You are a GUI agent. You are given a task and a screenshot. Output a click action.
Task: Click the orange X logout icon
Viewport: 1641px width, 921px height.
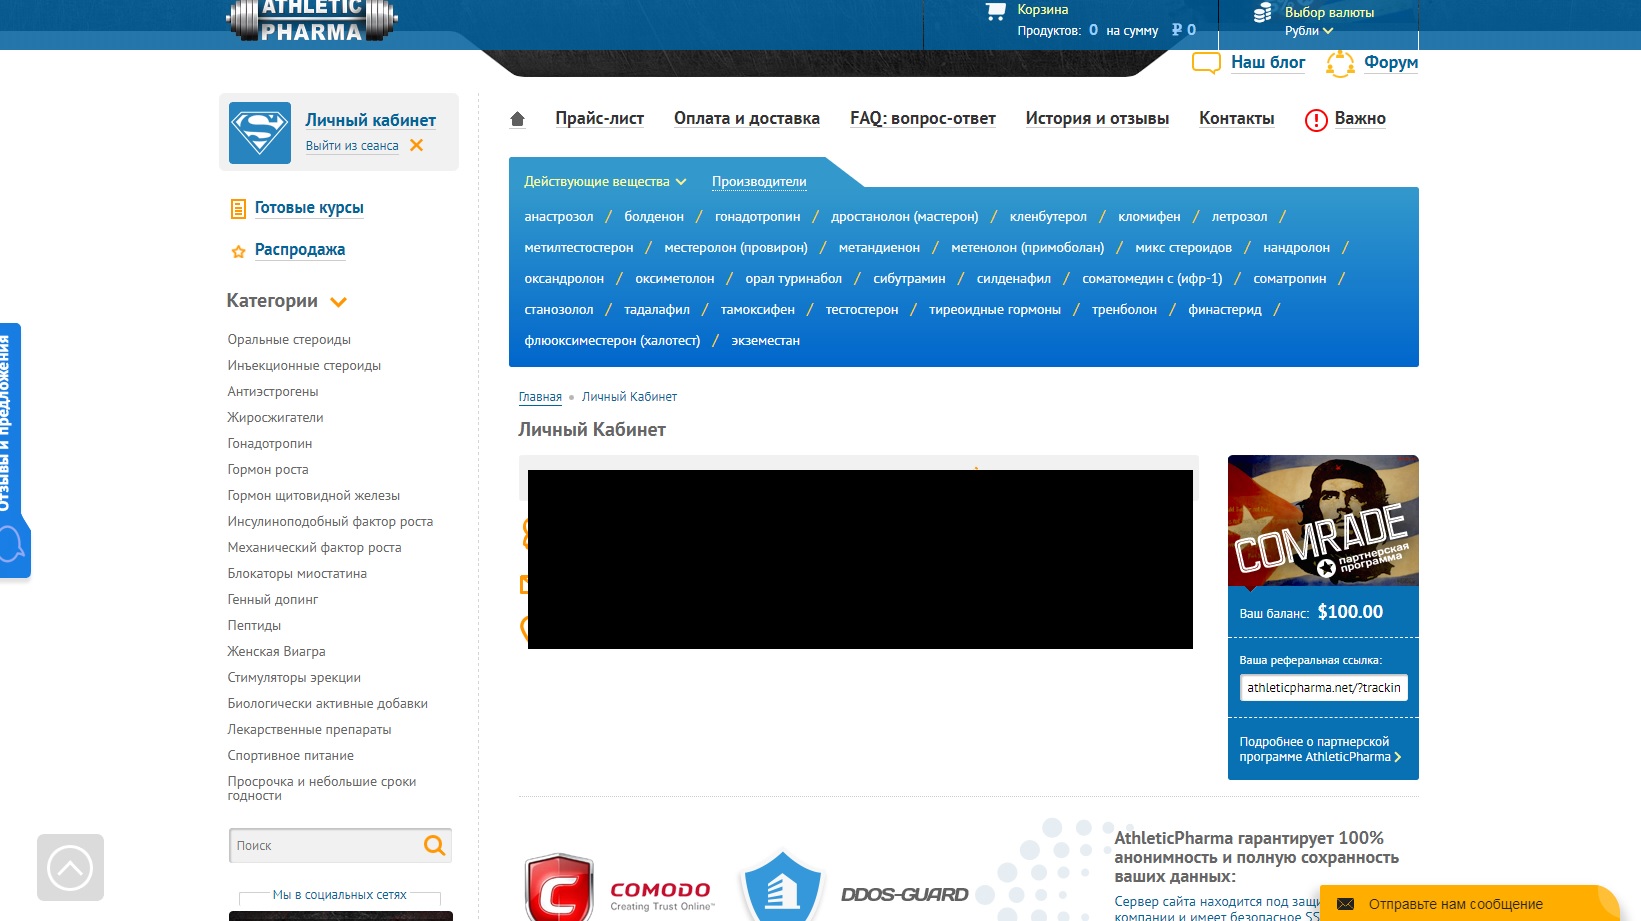click(417, 145)
